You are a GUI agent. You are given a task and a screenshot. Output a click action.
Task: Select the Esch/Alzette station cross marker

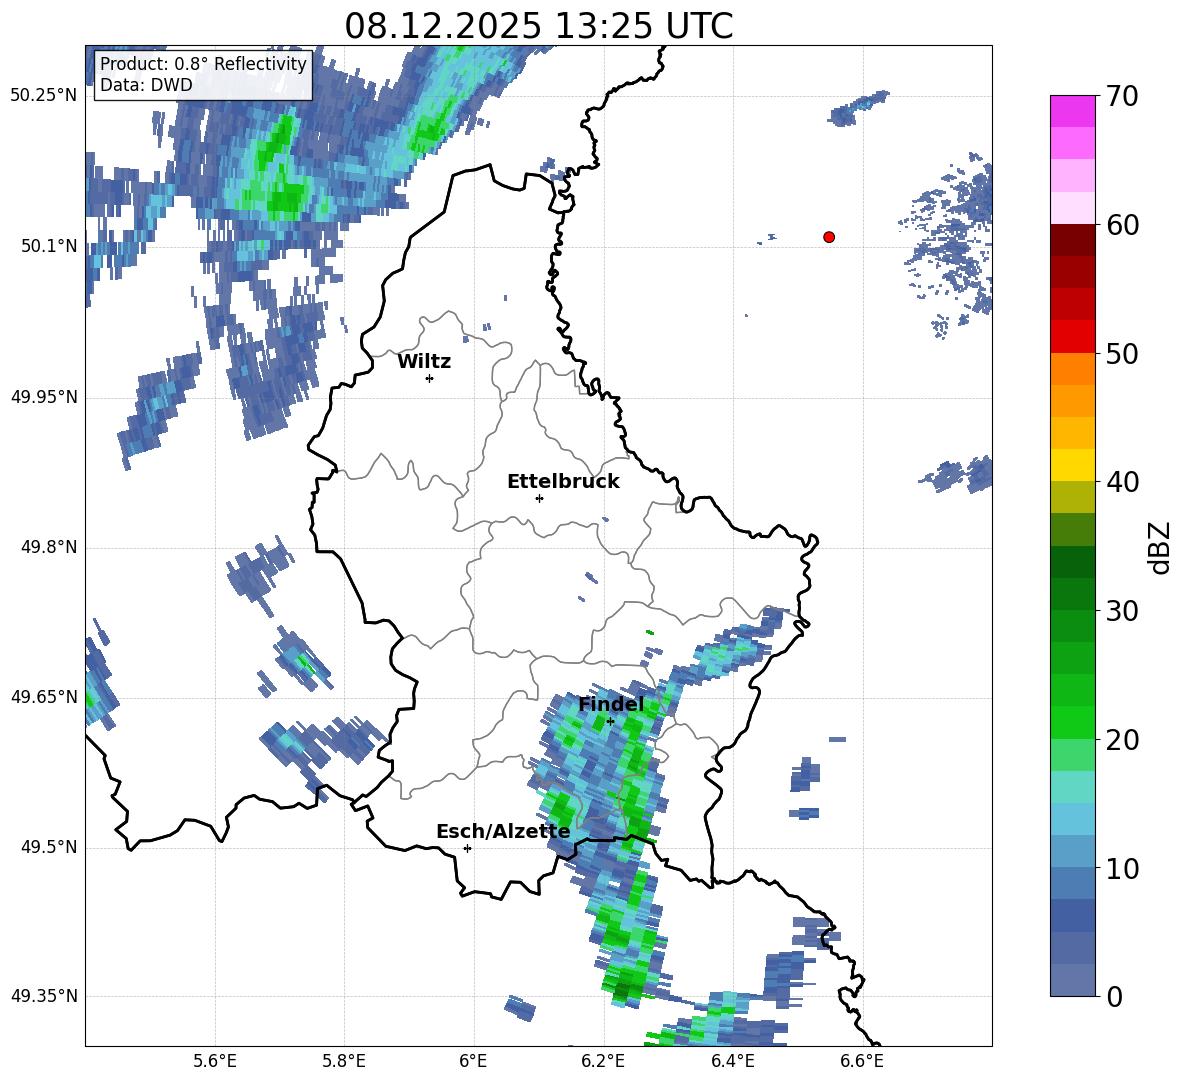click(467, 848)
